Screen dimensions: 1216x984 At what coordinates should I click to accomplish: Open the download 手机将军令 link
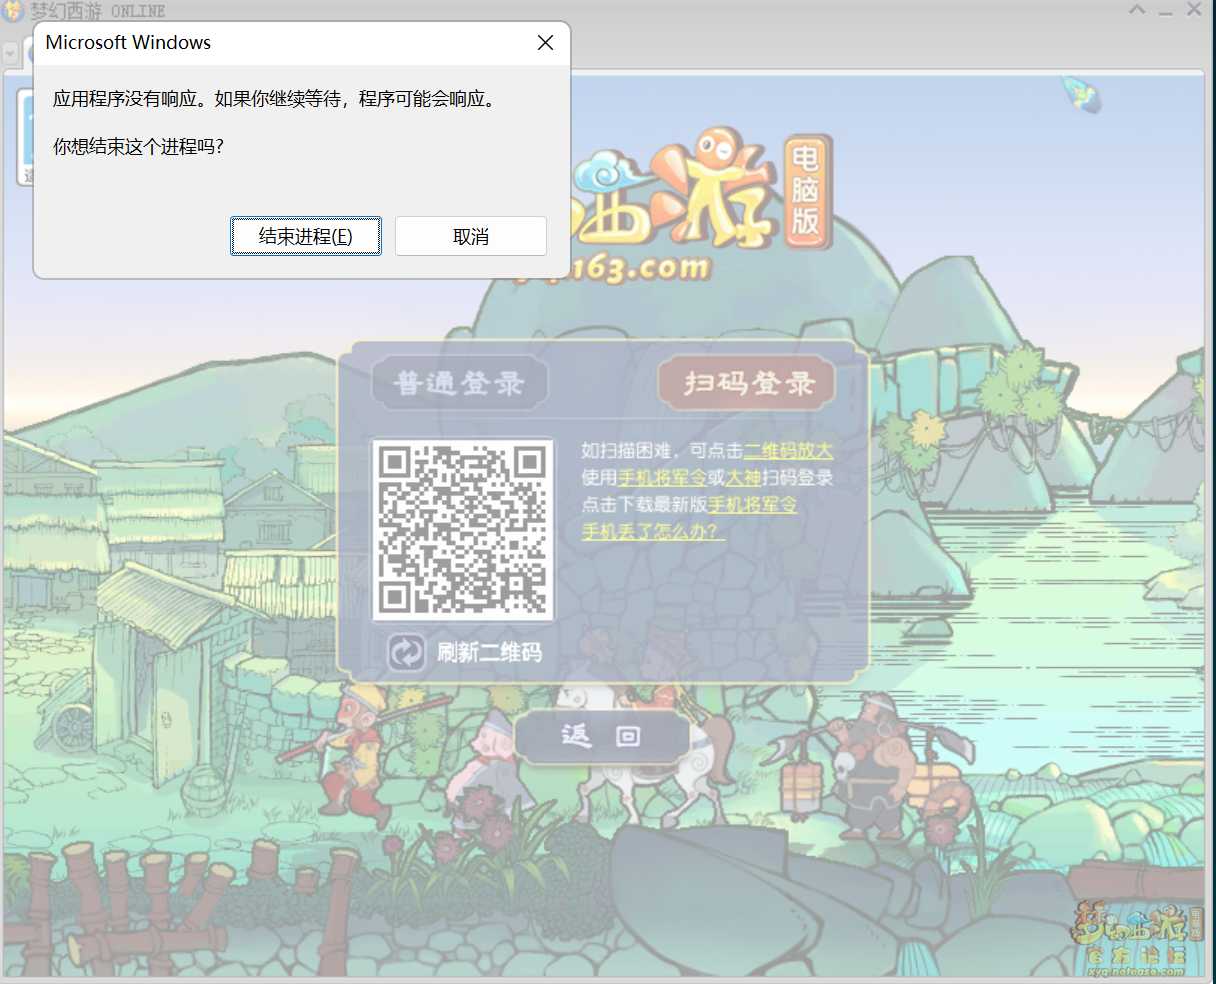753,505
